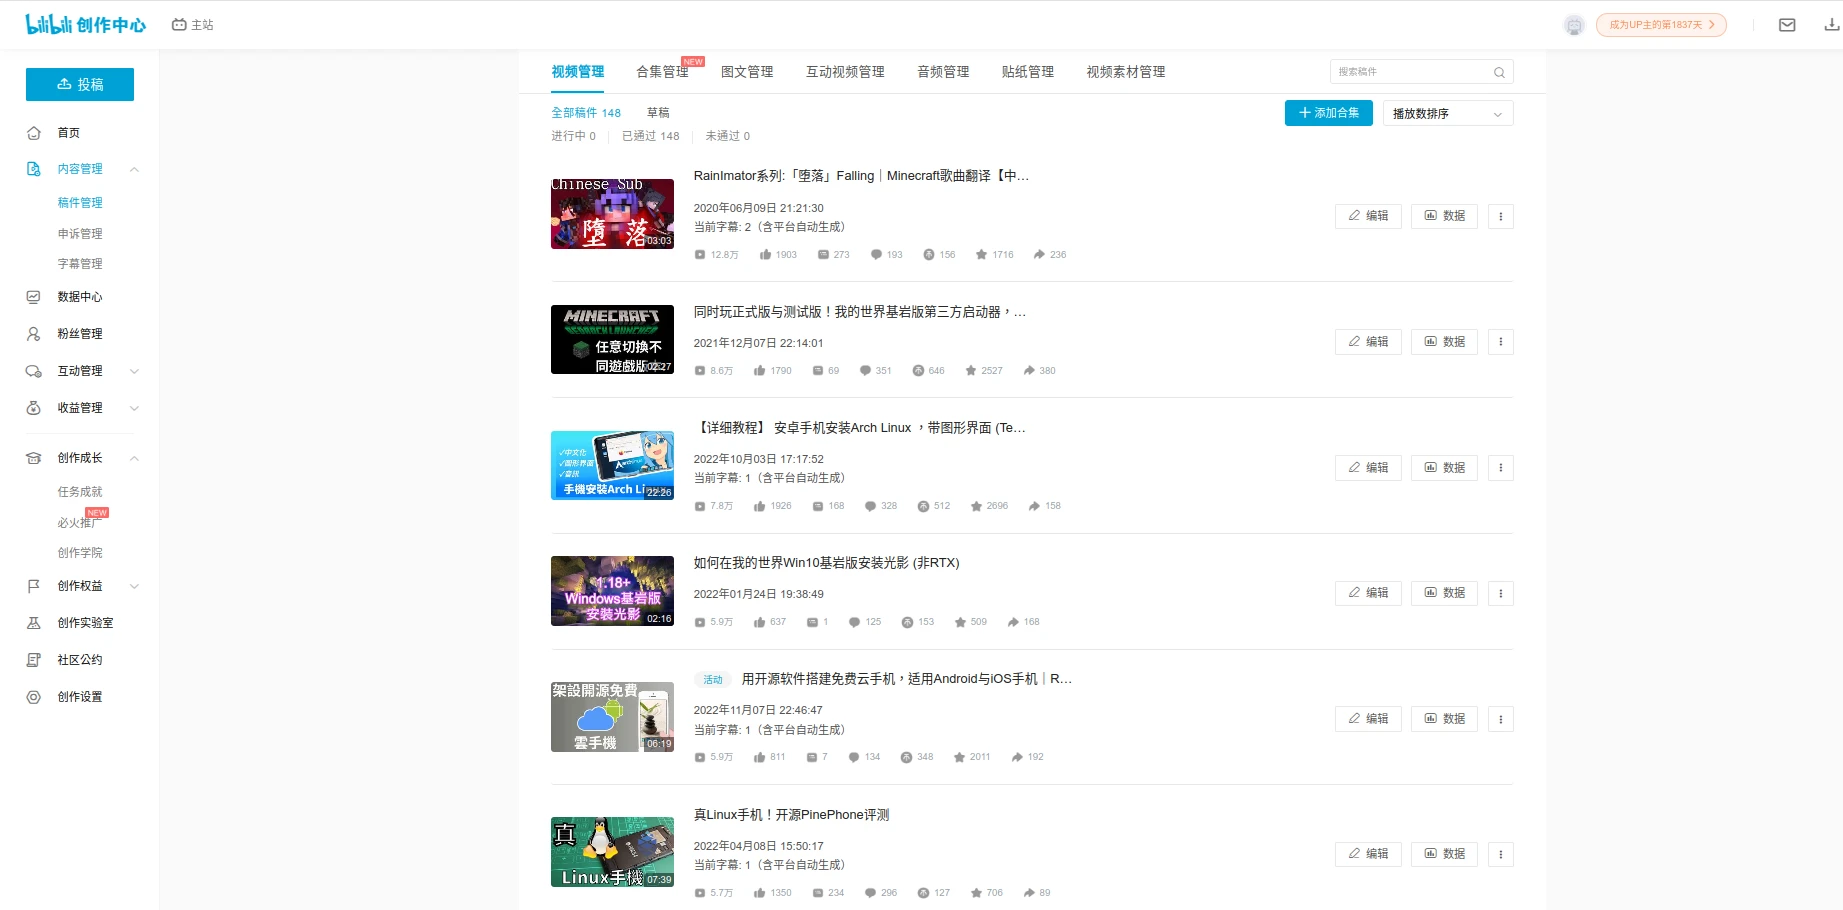The height and width of the screenshot is (910, 1843).
Task: Expand the Revenue Management (收益管理) section
Action: click(134, 408)
